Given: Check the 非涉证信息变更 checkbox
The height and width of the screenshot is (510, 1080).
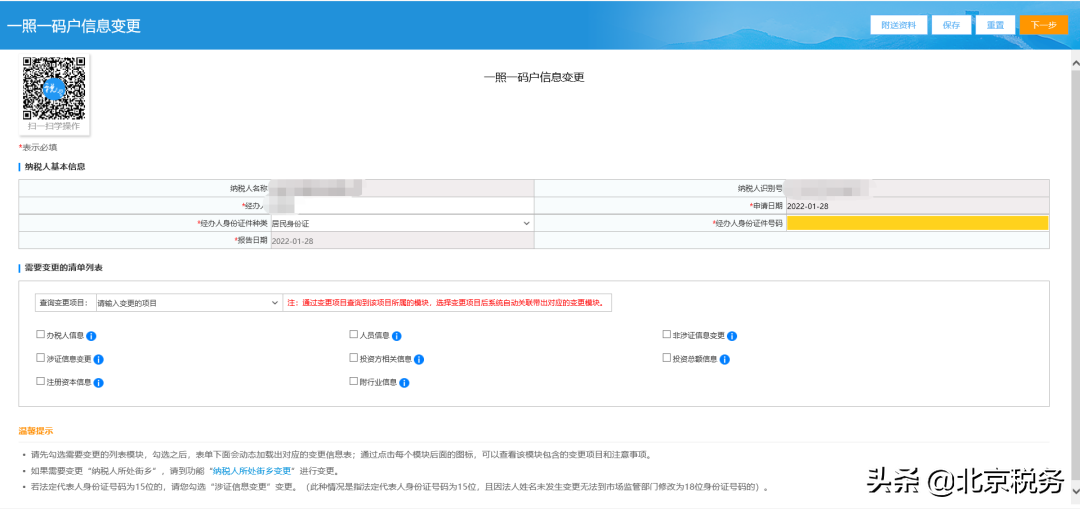Looking at the screenshot, I should 666,335.
